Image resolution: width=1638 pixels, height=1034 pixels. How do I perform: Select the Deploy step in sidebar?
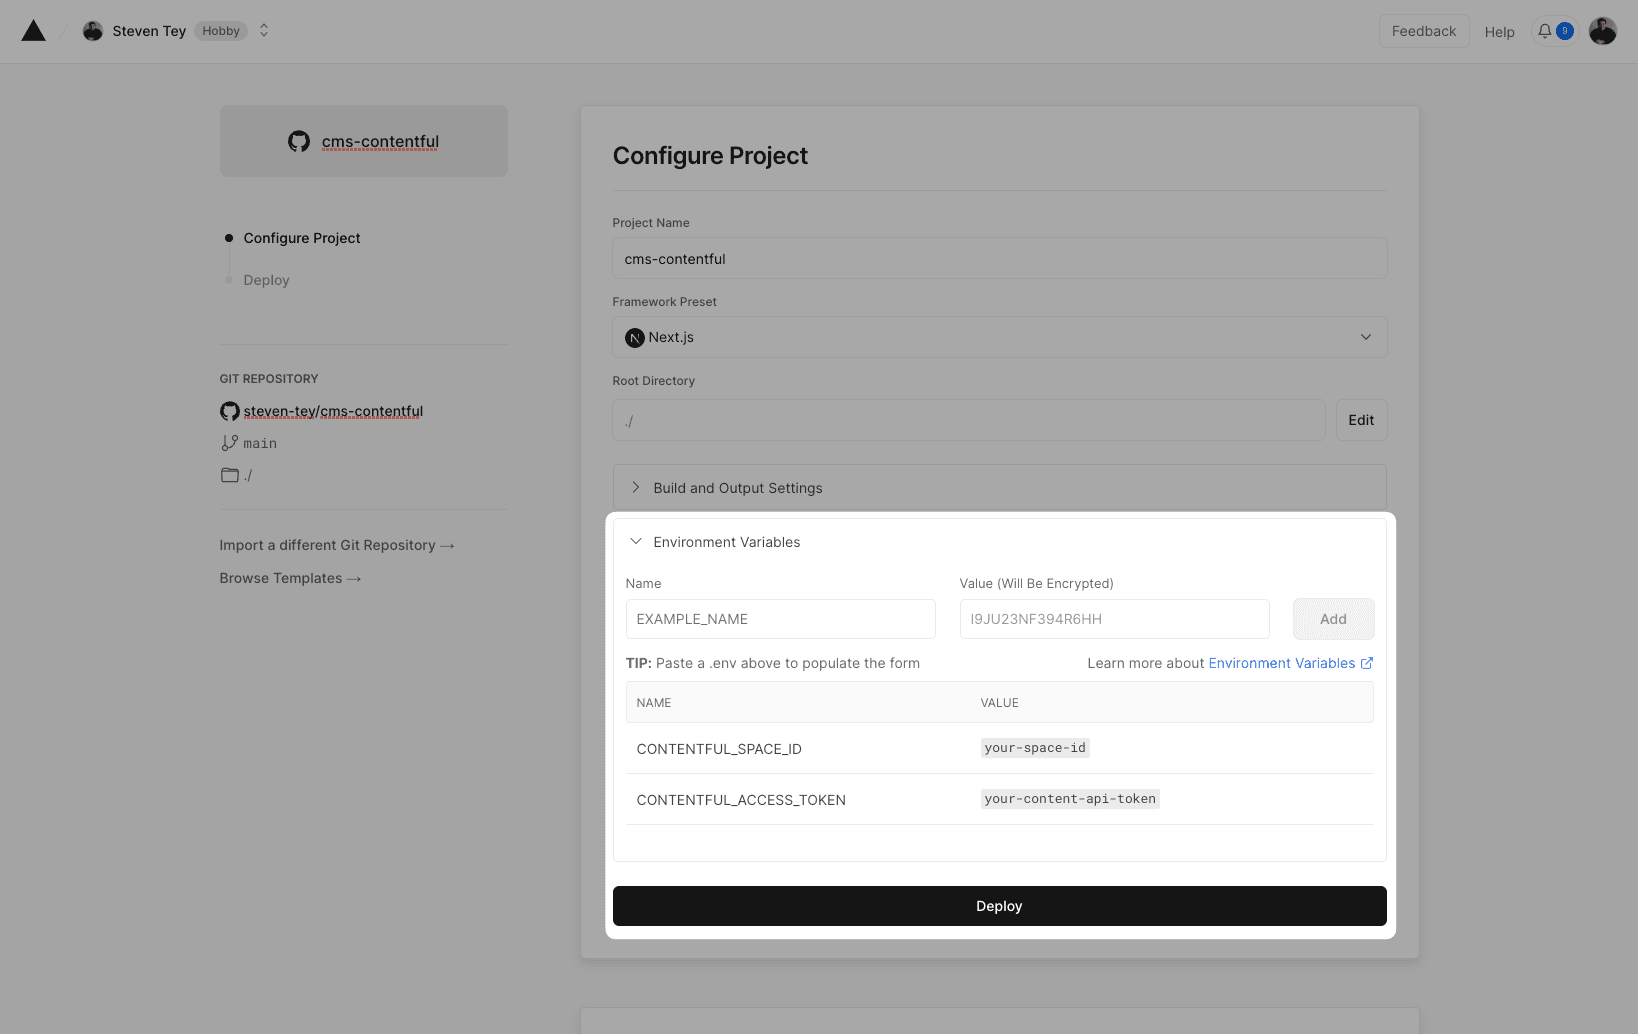(266, 280)
